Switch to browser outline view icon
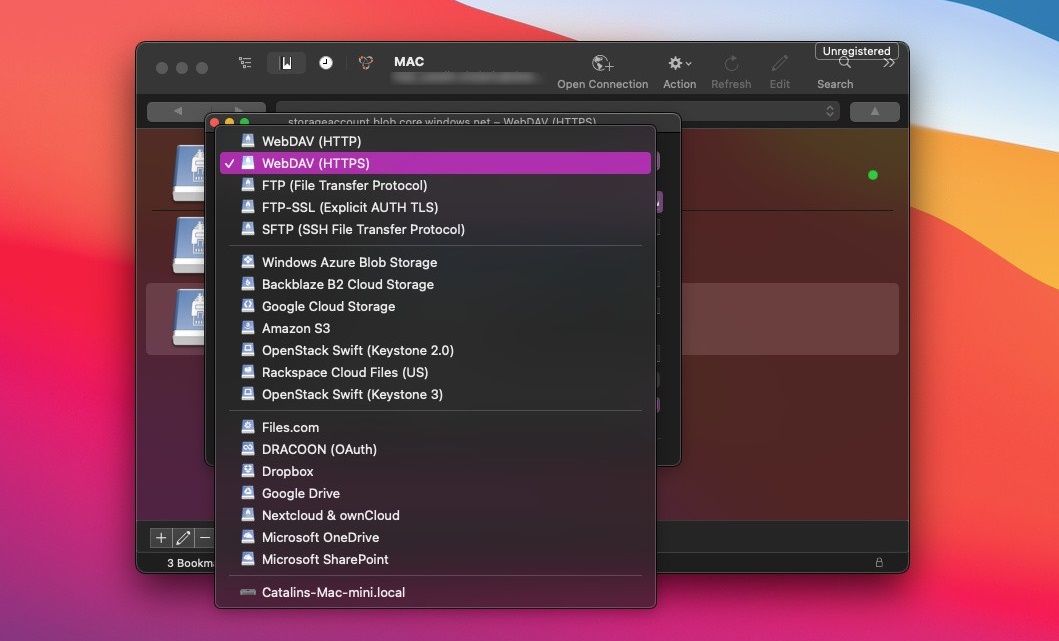The image size is (1059, 641). [245, 63]
